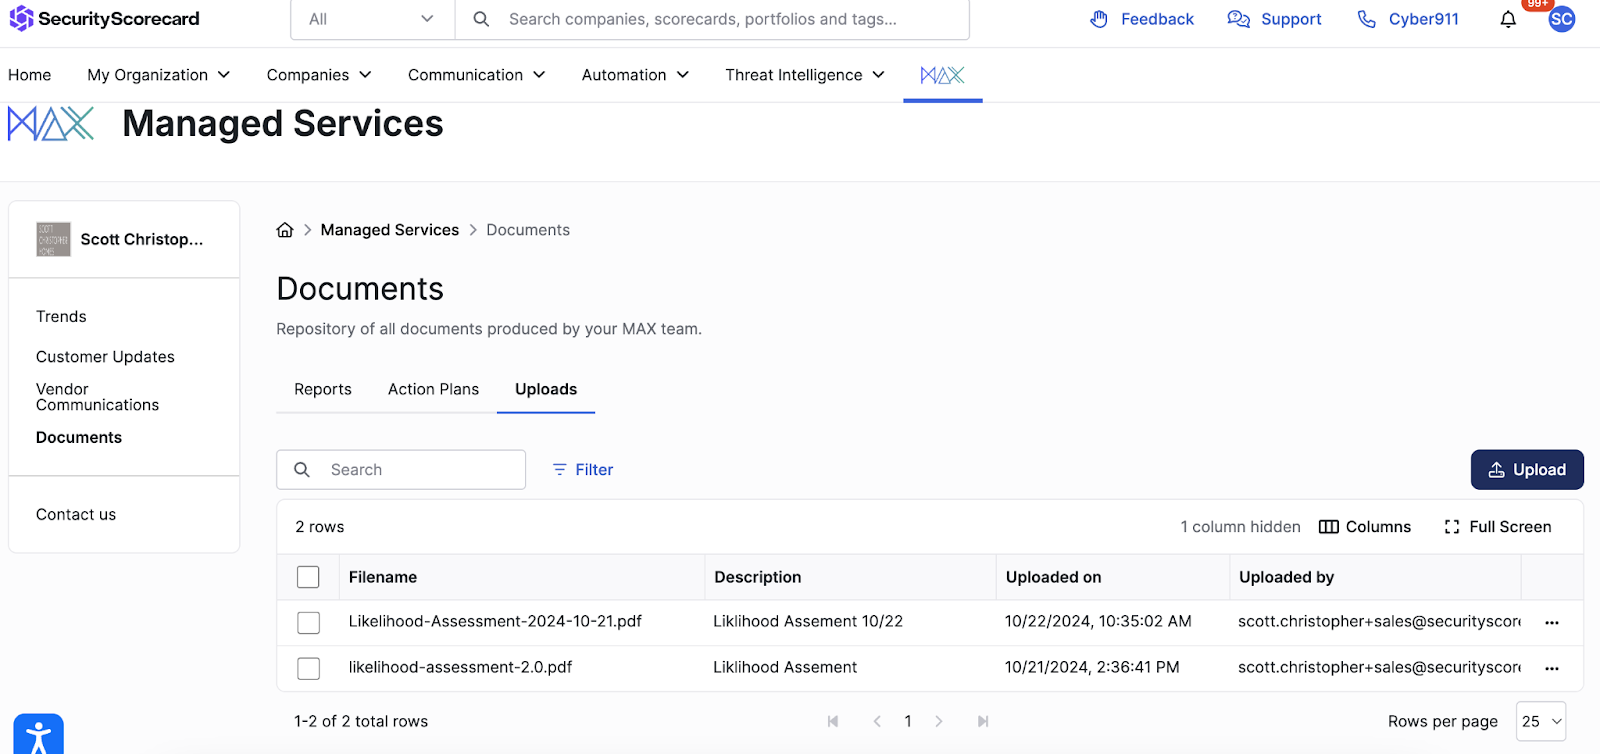1600x754 pixels.
Task: Switch table to Full Screen
Action: [x=1498, y=527]
